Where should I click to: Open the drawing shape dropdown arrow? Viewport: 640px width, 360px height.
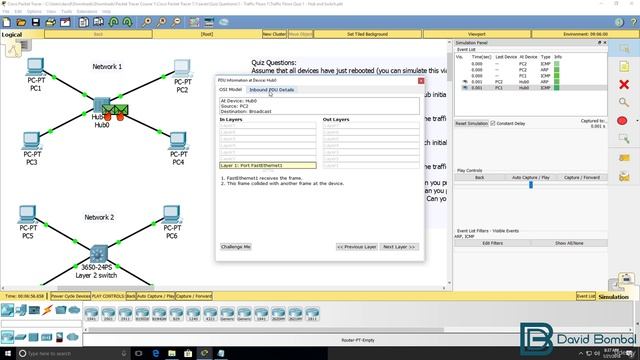637,121
